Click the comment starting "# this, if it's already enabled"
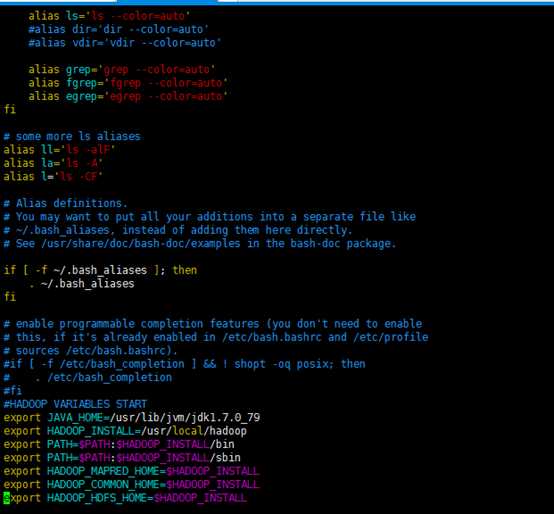 point(216,337)
